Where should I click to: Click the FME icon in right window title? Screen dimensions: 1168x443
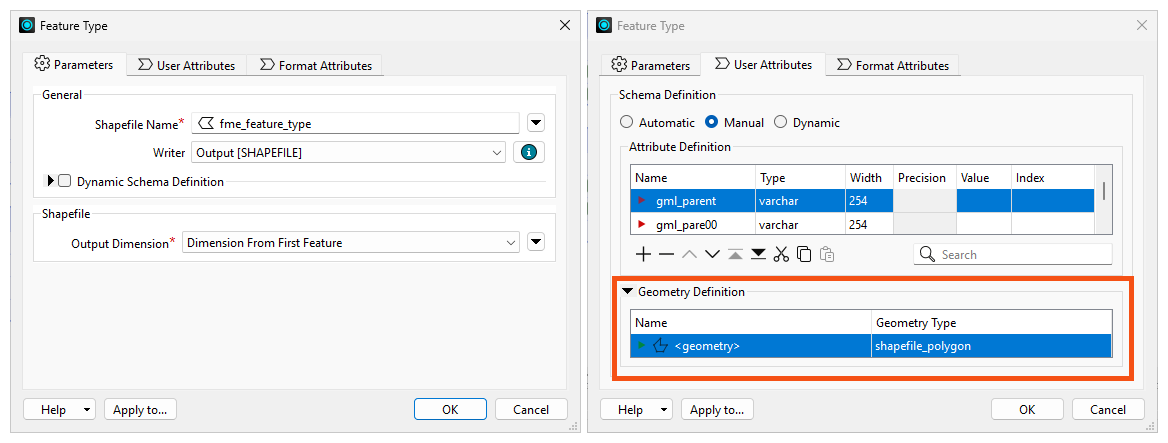click(604, 25)
